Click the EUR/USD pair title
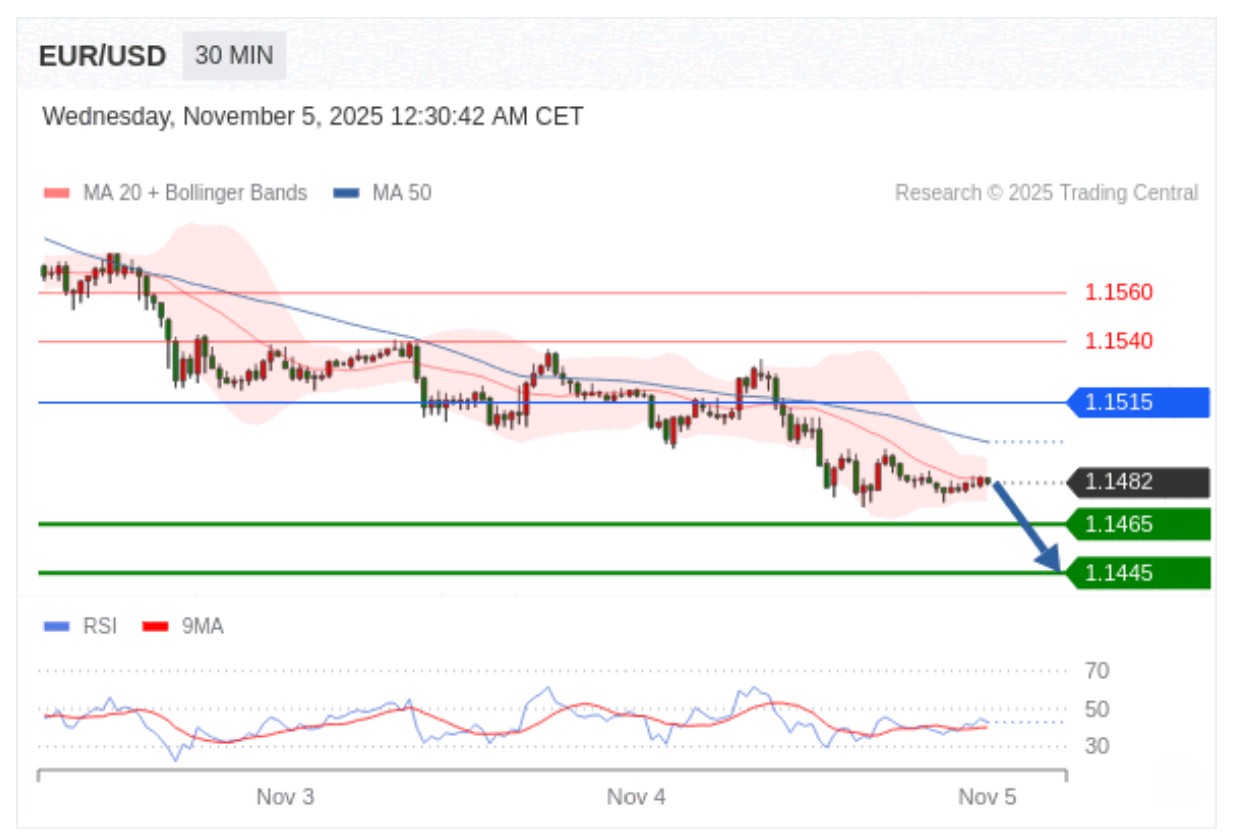1246x836 pixels. tap(102, 56)
